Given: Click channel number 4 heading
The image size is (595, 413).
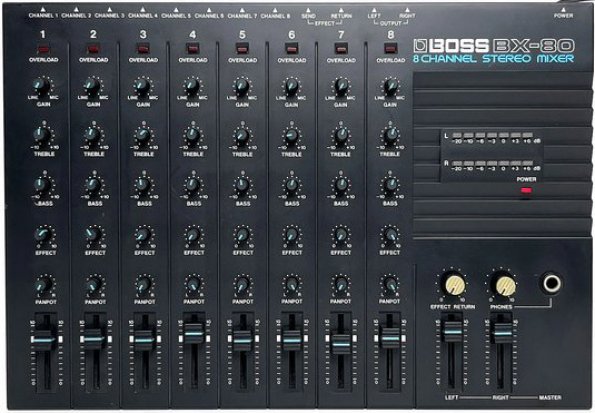Looking at the screenshot, I should click(192, 35).
